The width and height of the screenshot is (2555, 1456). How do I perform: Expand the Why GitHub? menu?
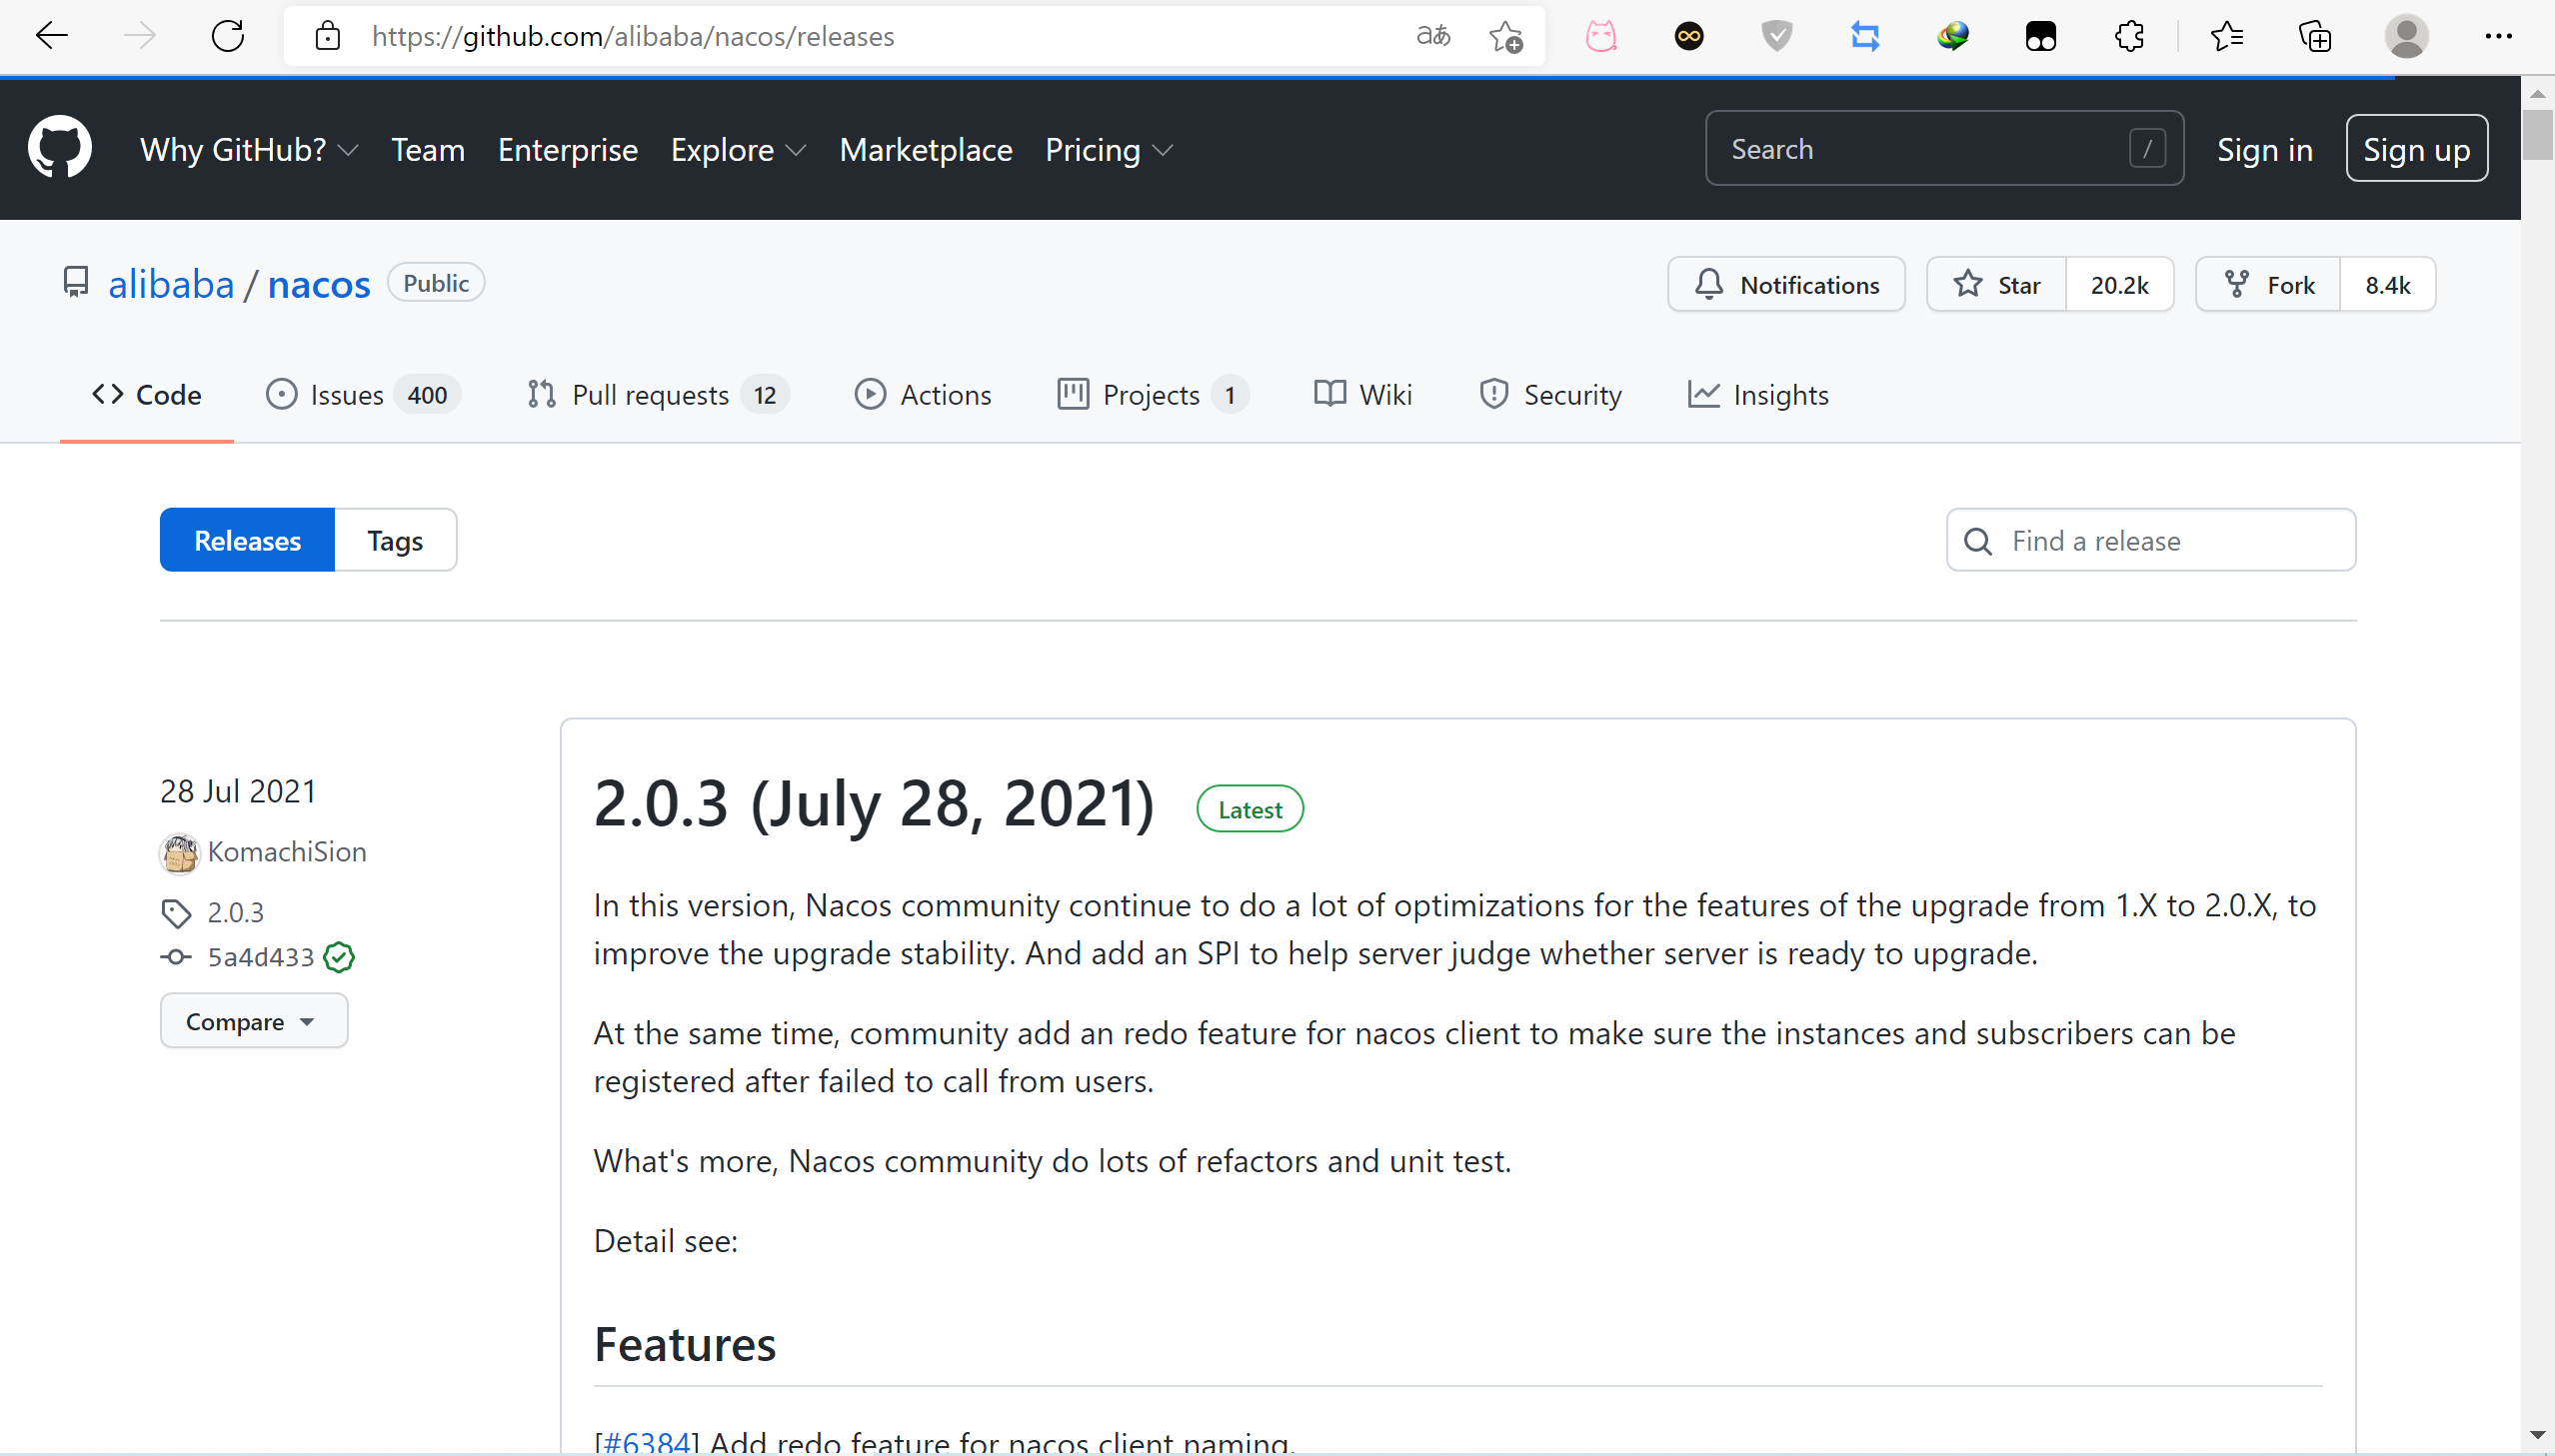point(249,150)
